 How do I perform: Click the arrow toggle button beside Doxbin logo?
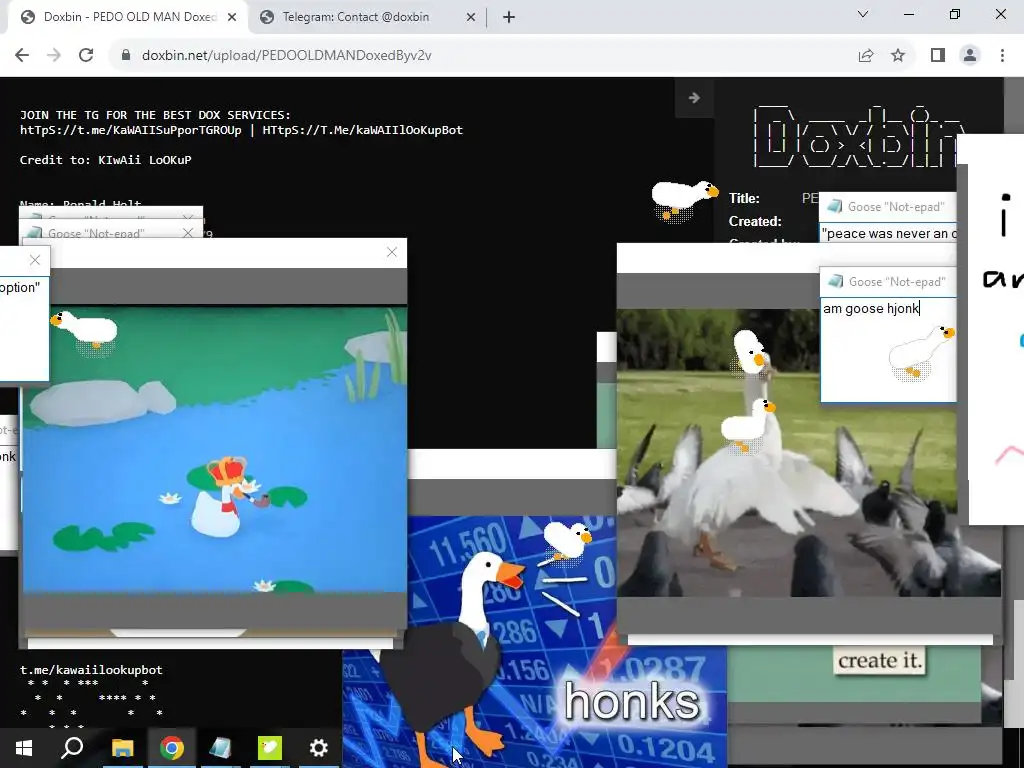694,98
